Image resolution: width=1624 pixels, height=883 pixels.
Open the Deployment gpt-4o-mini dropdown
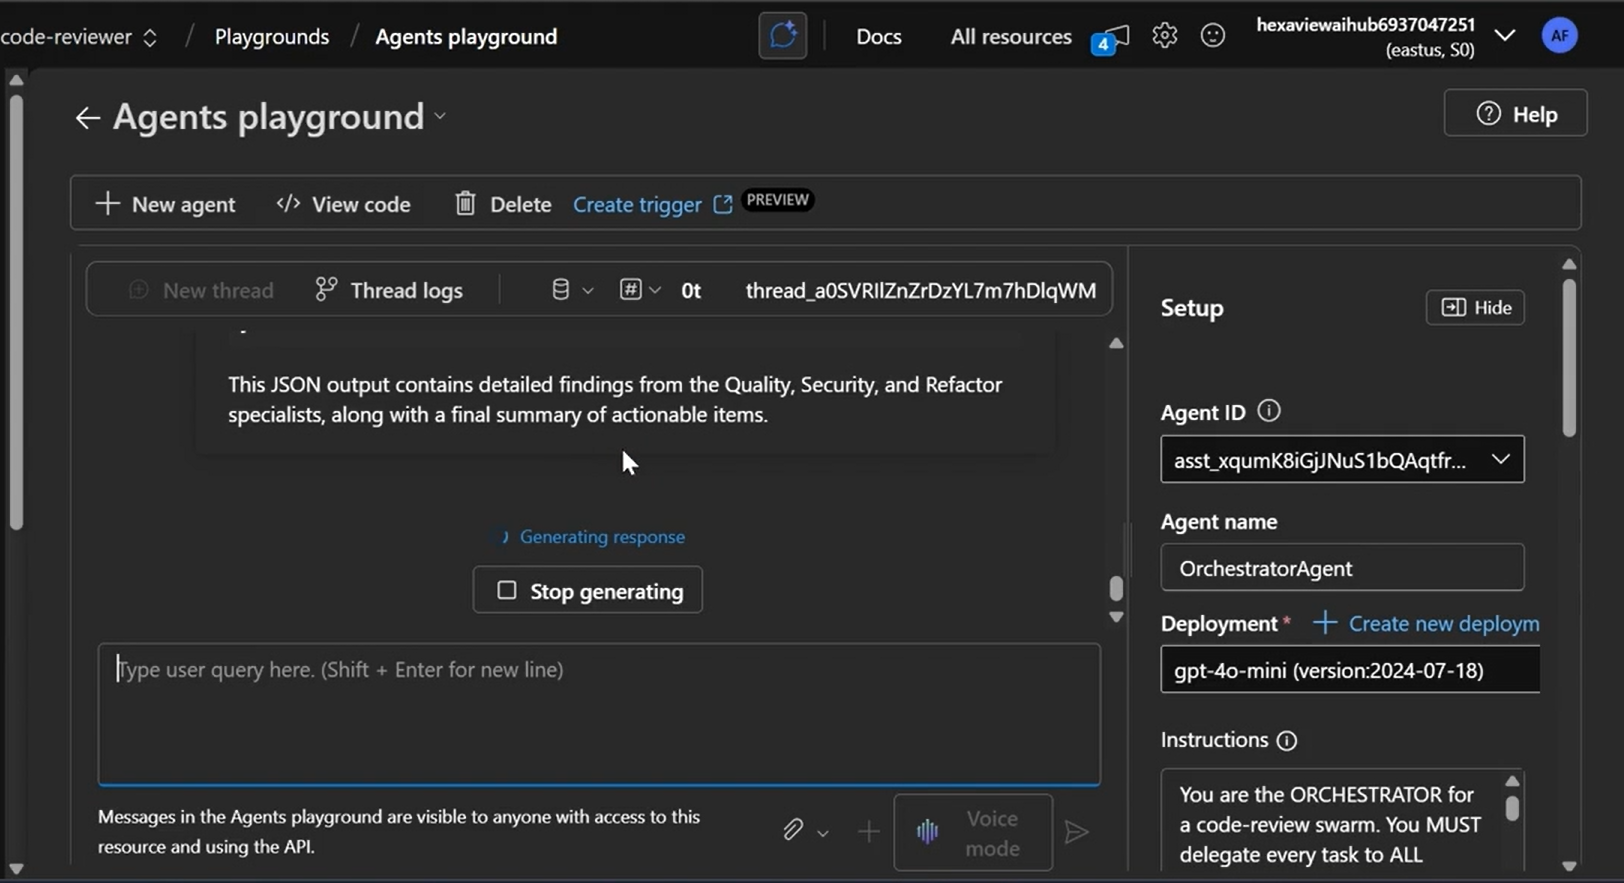click(1349, 670)
